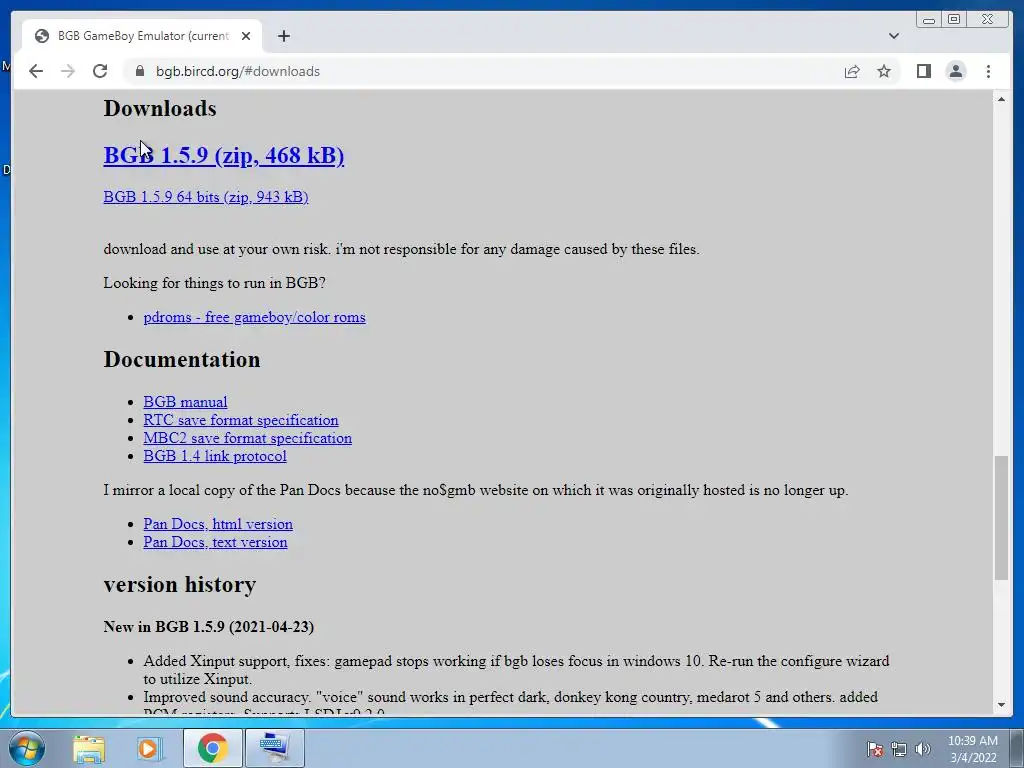Download BGB 1.5.9 64 bits zip
This screenshot has width=1024, height=768.
206,197
